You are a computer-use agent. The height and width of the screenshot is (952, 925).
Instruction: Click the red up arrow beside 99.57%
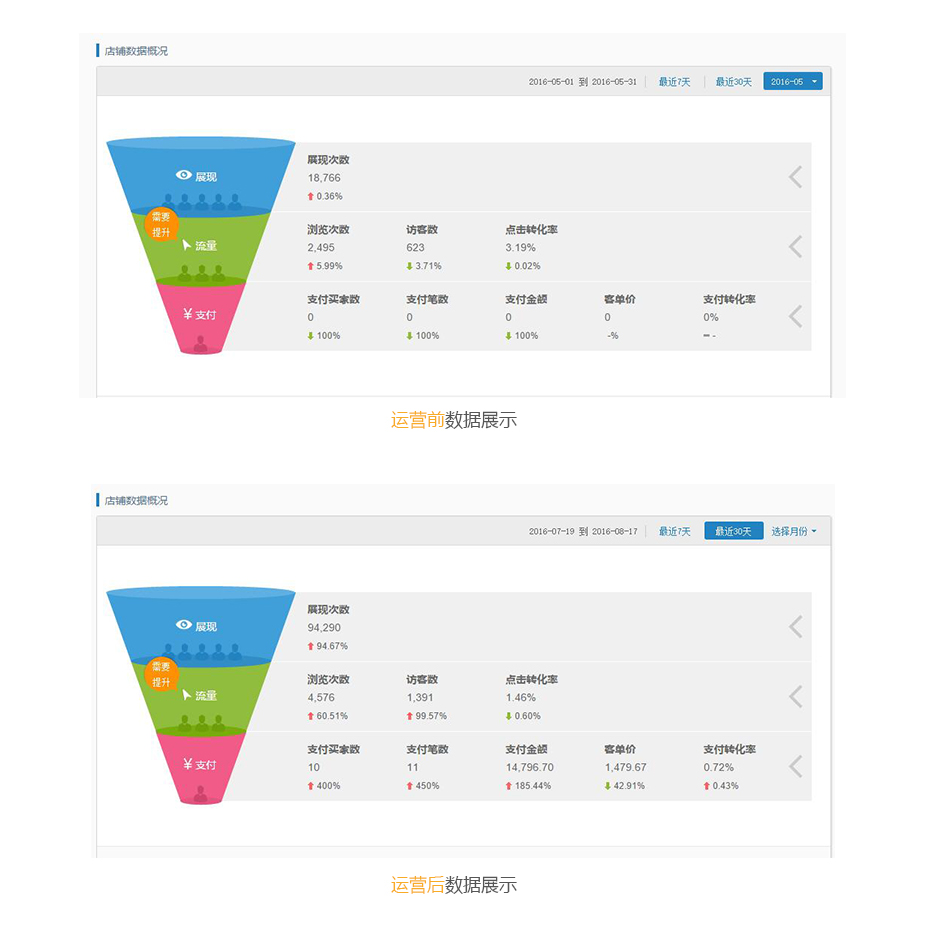(x=409, y=716)
